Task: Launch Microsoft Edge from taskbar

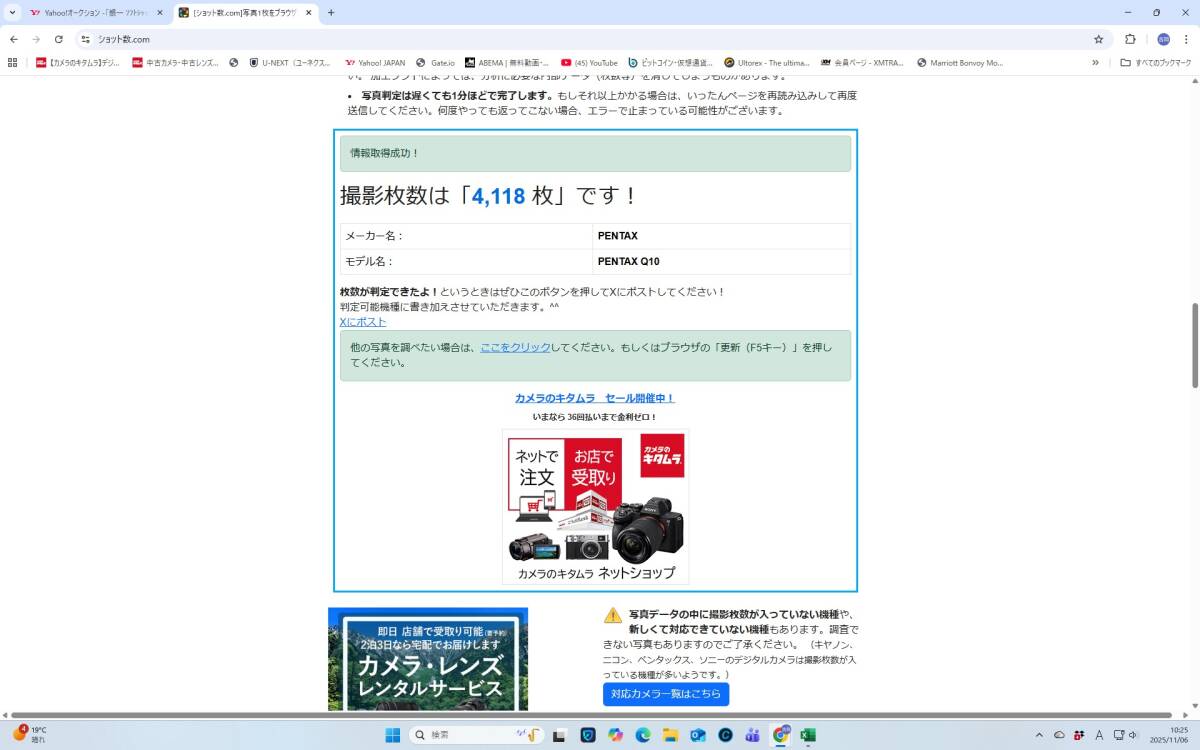Action: point(643,735)
